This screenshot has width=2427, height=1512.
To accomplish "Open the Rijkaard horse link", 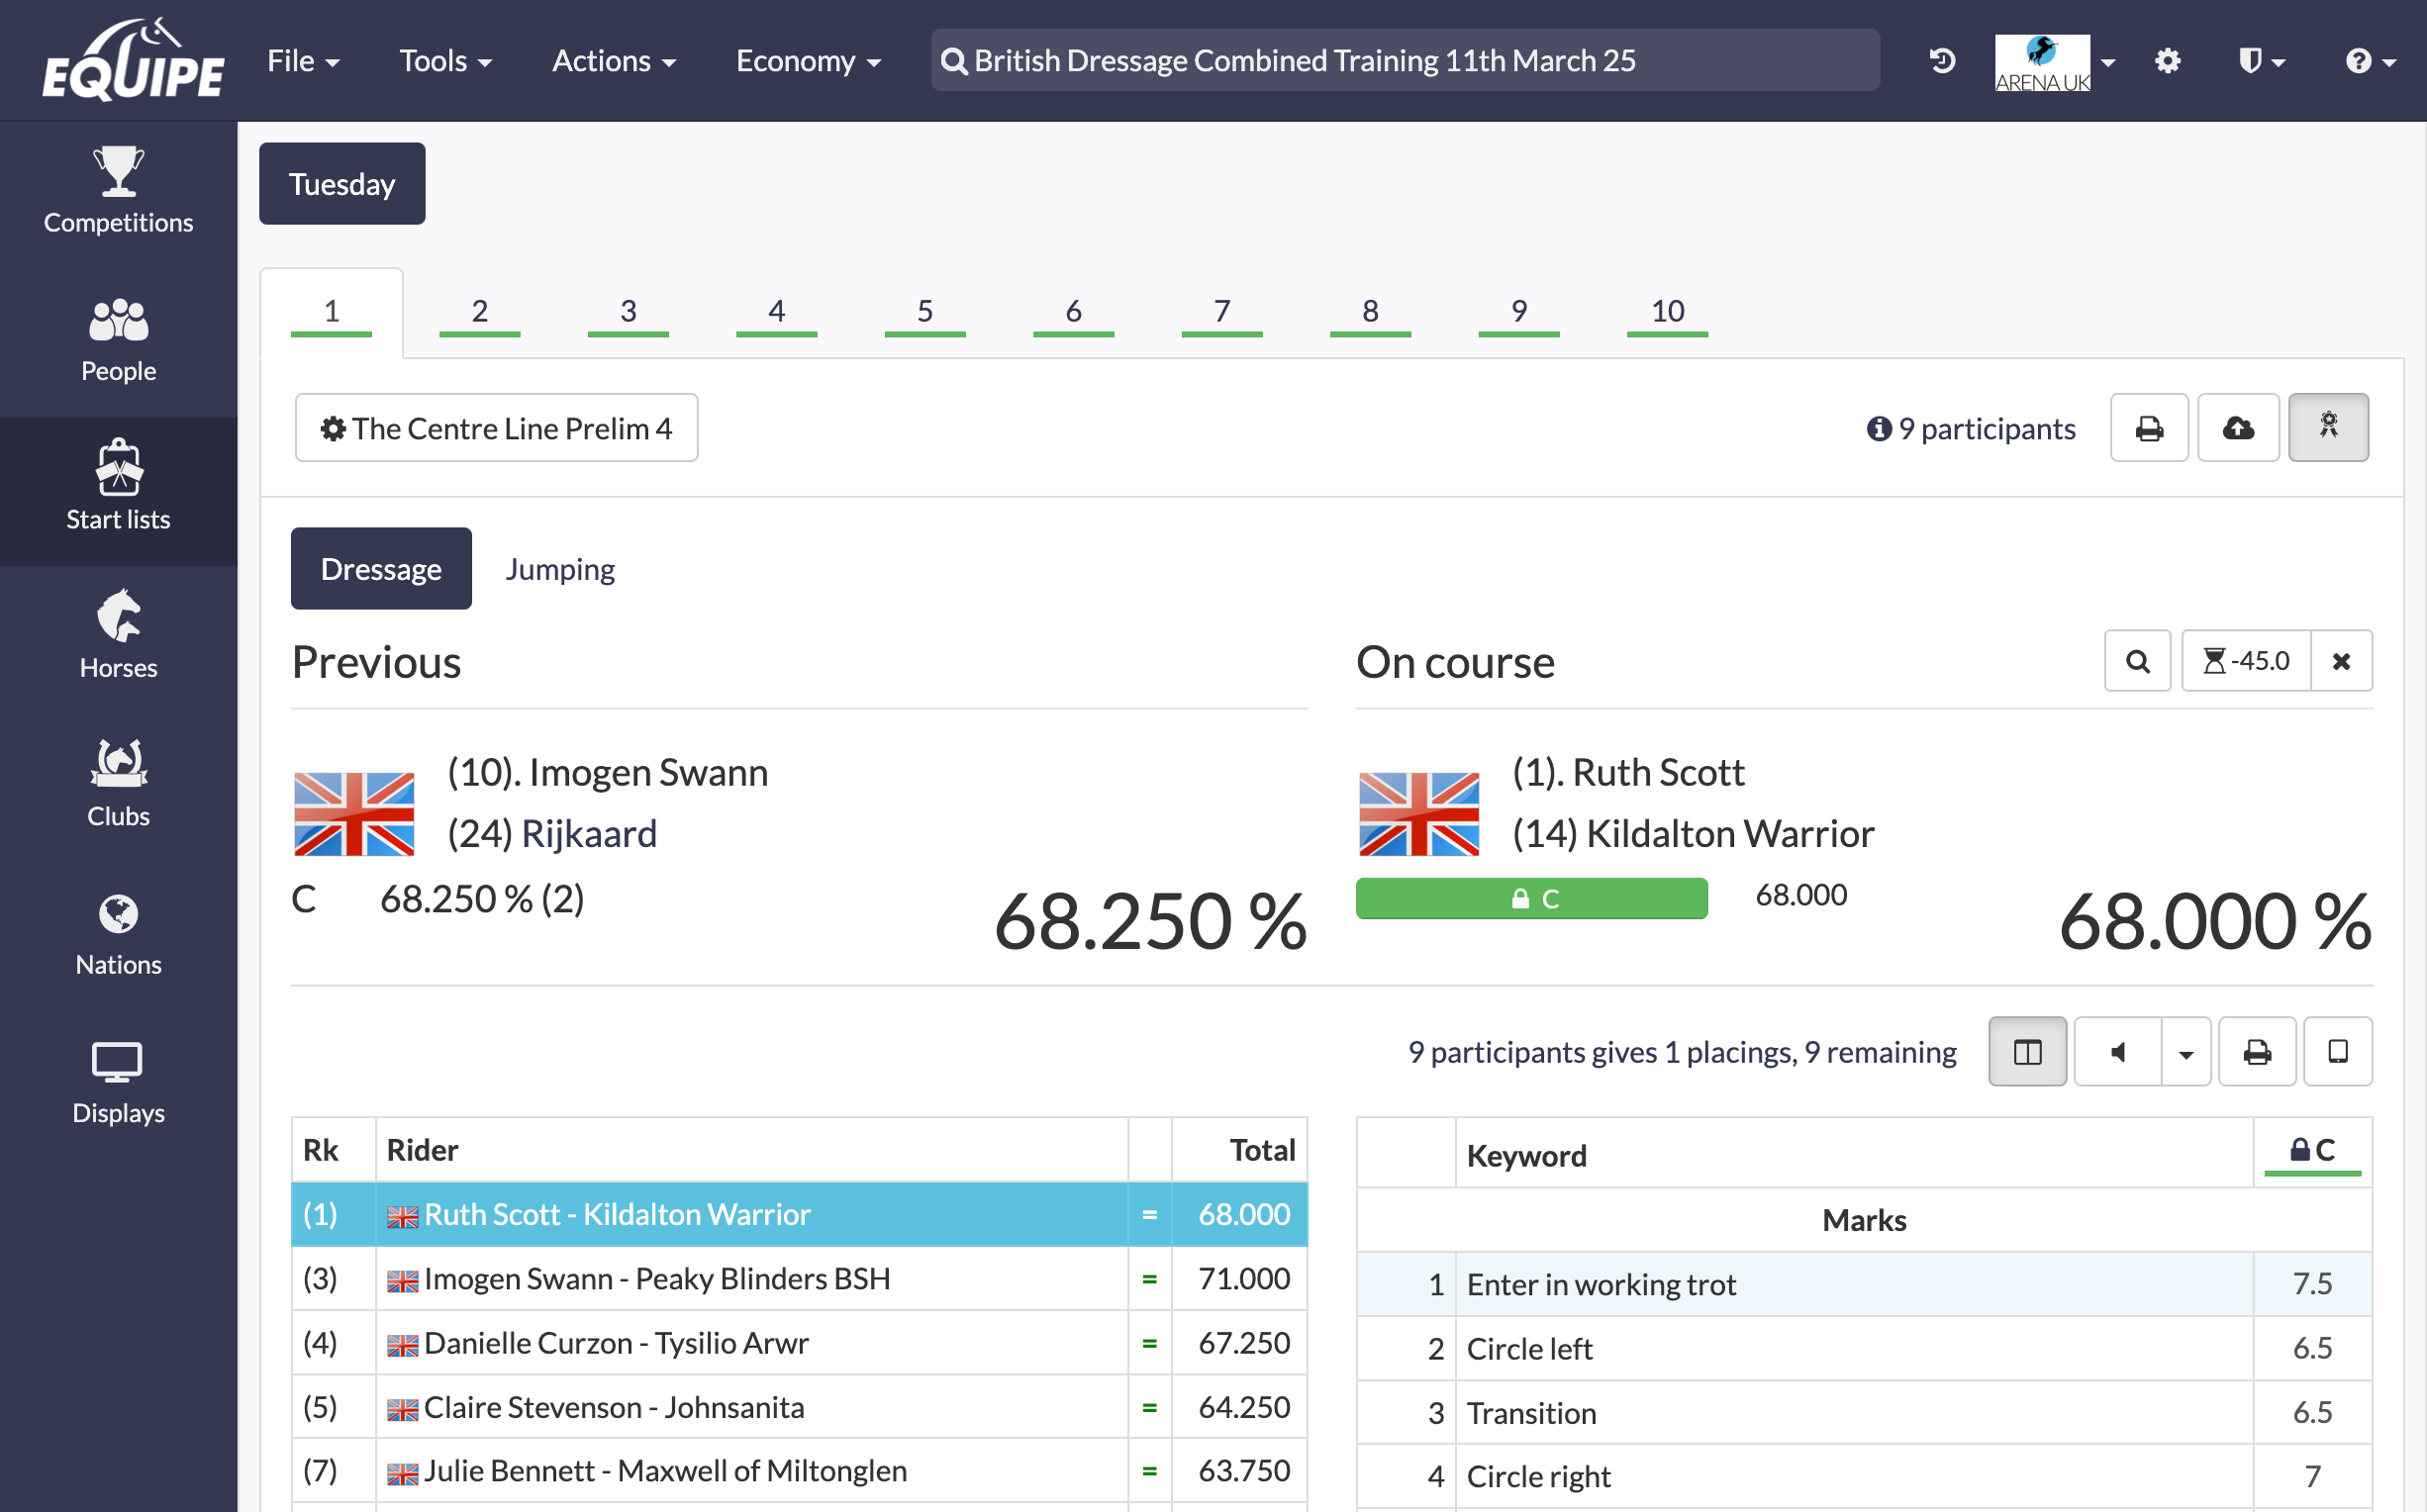I will (x=588, y=833).
